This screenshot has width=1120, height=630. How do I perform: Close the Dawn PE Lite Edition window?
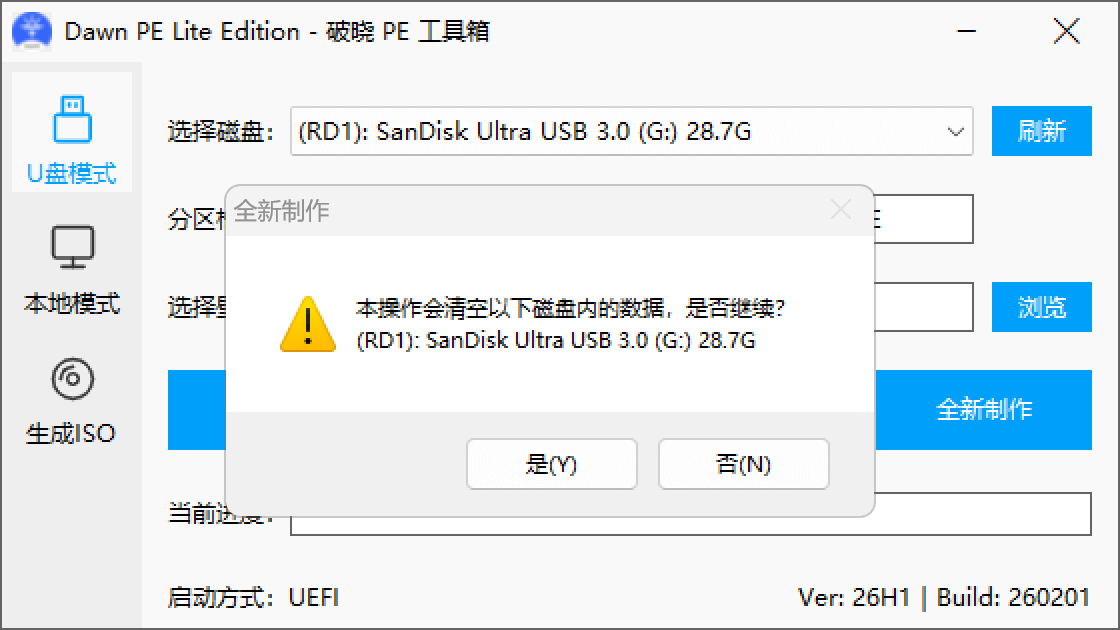click(1066, 31)
